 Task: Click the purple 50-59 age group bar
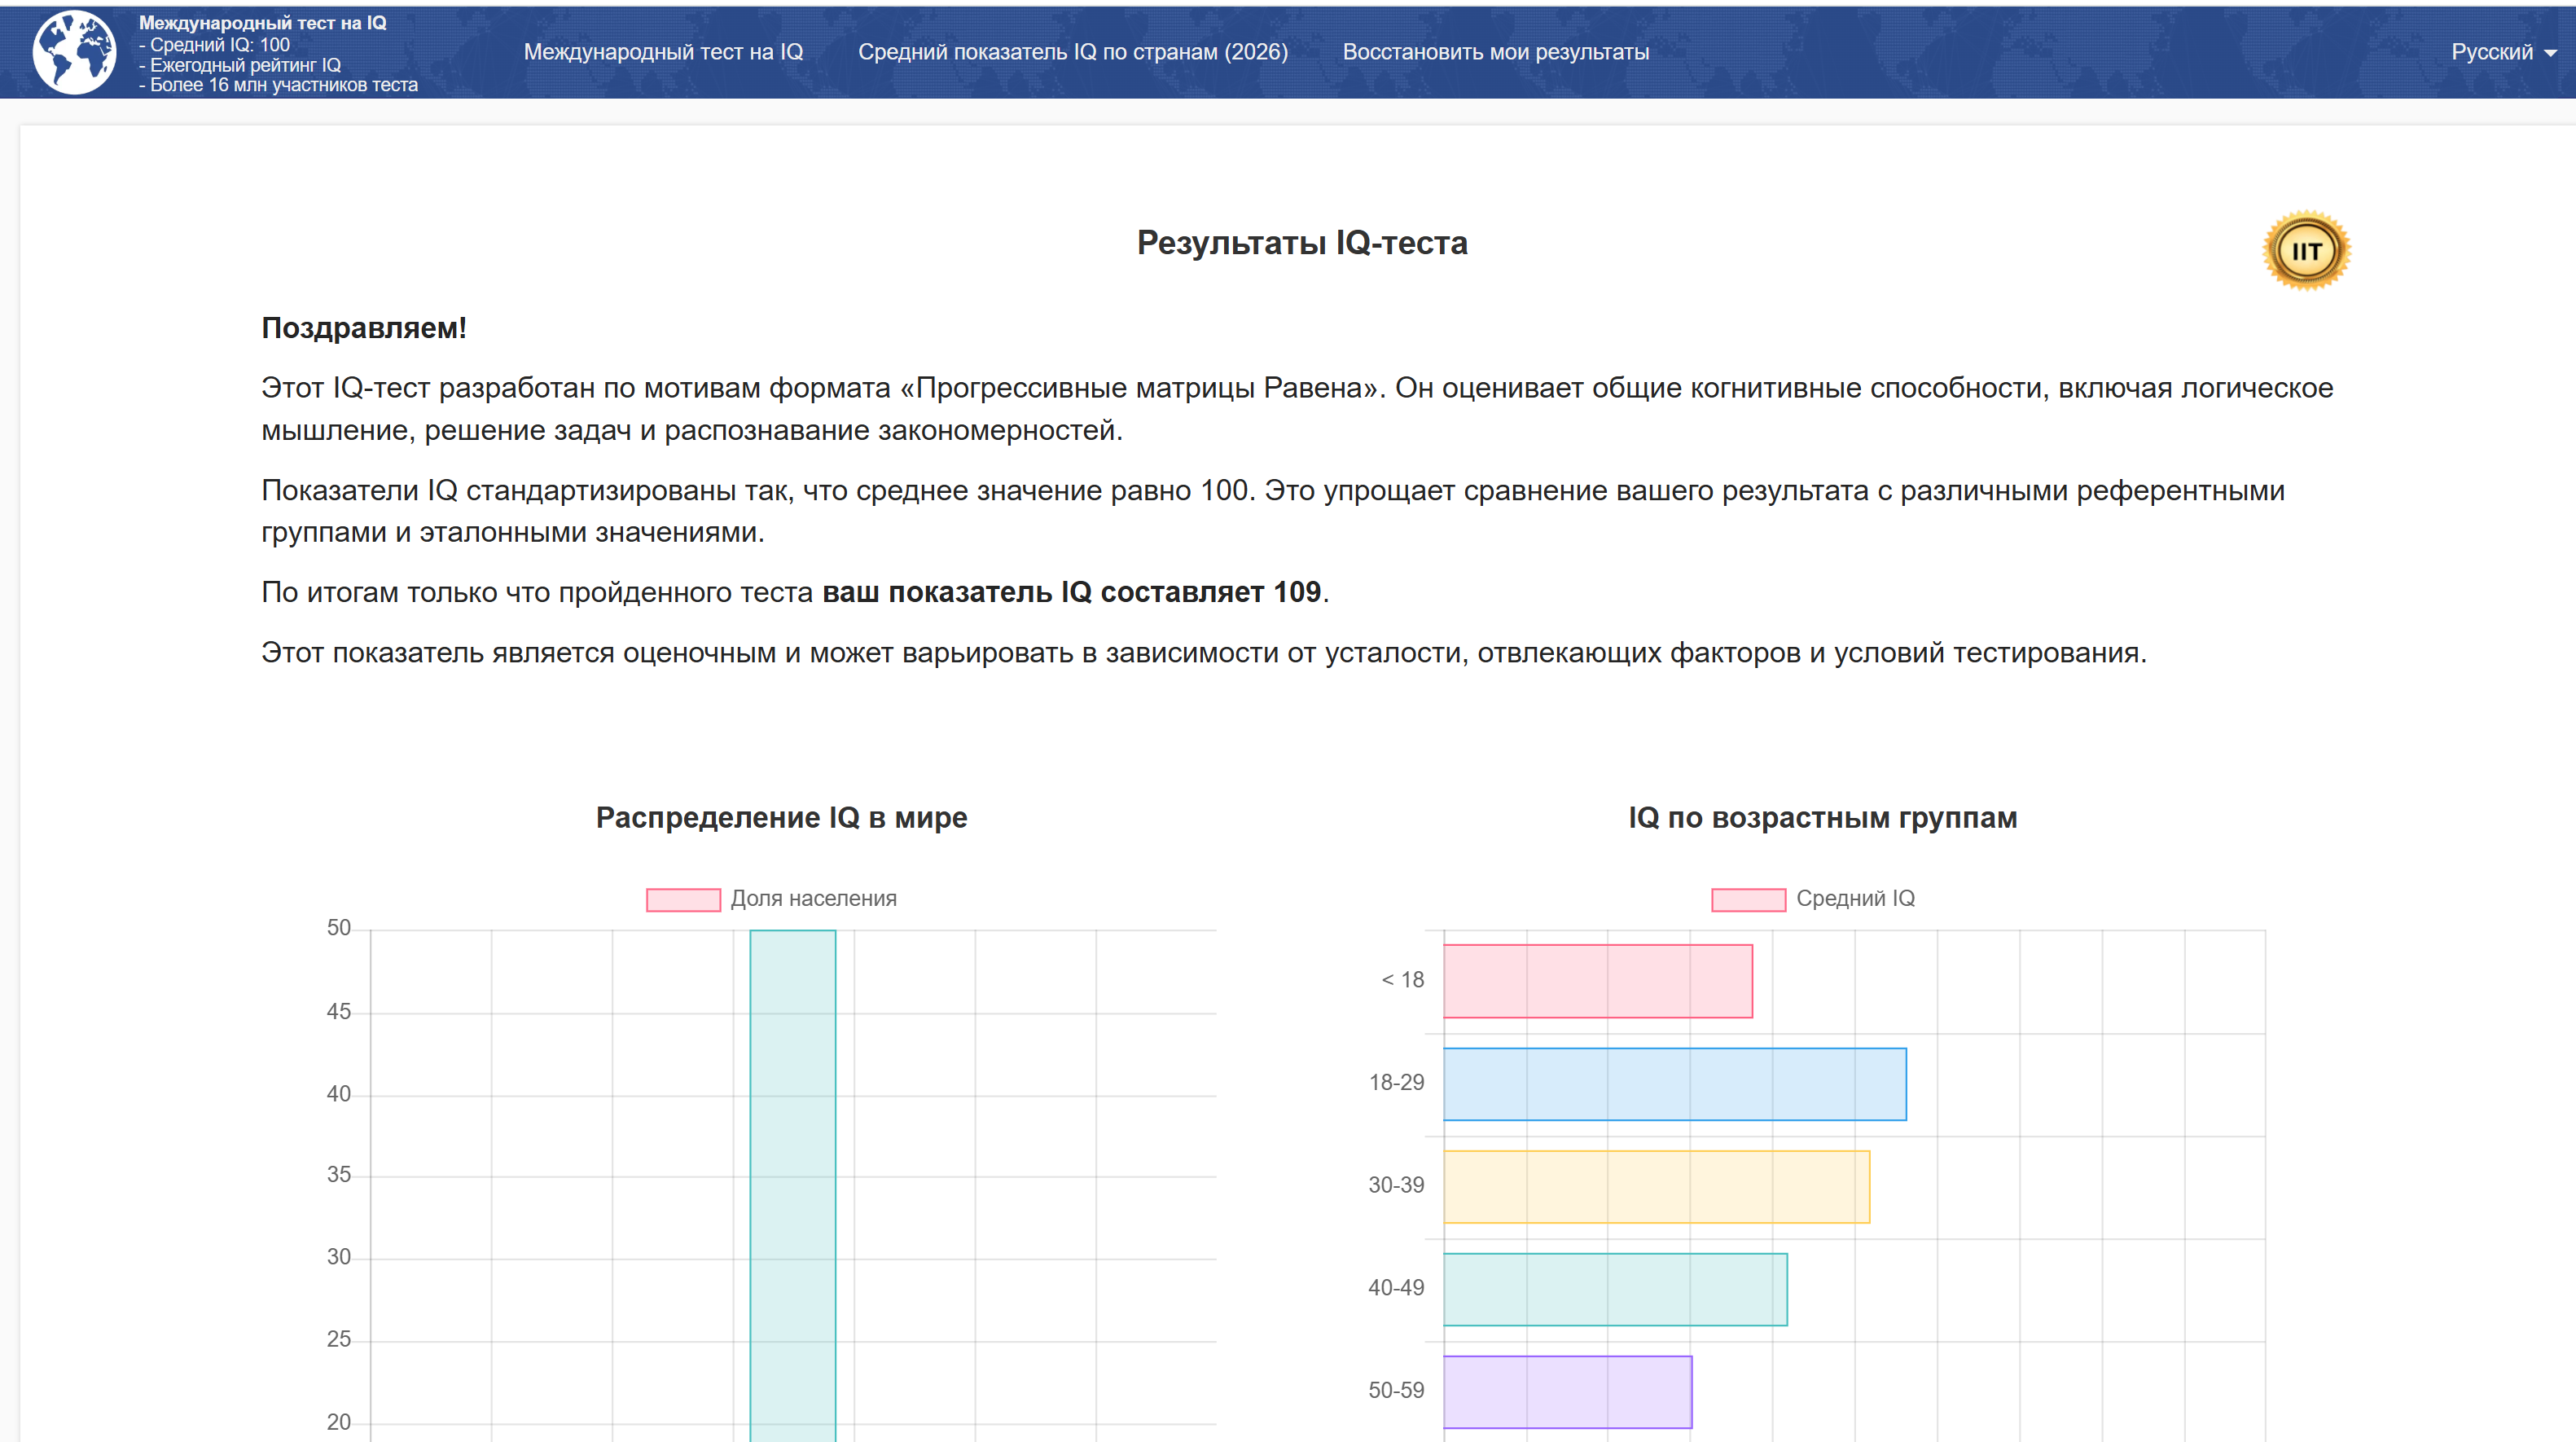click(1567, 1391)
